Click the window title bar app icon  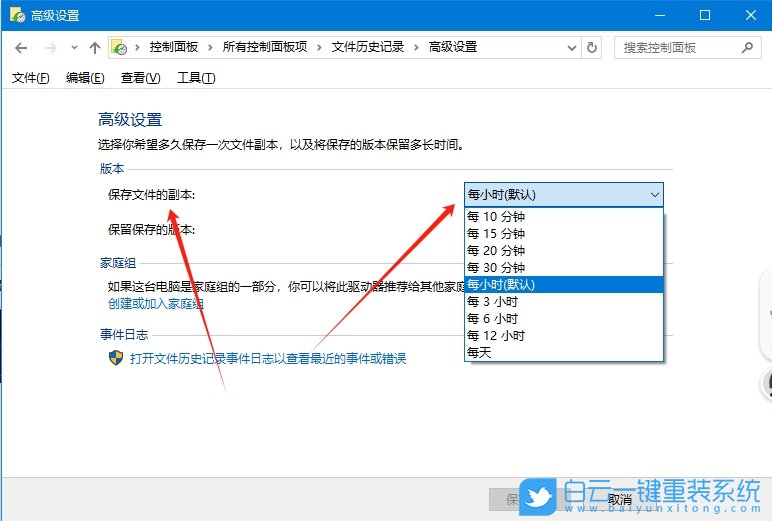click(x=17, y=15)
